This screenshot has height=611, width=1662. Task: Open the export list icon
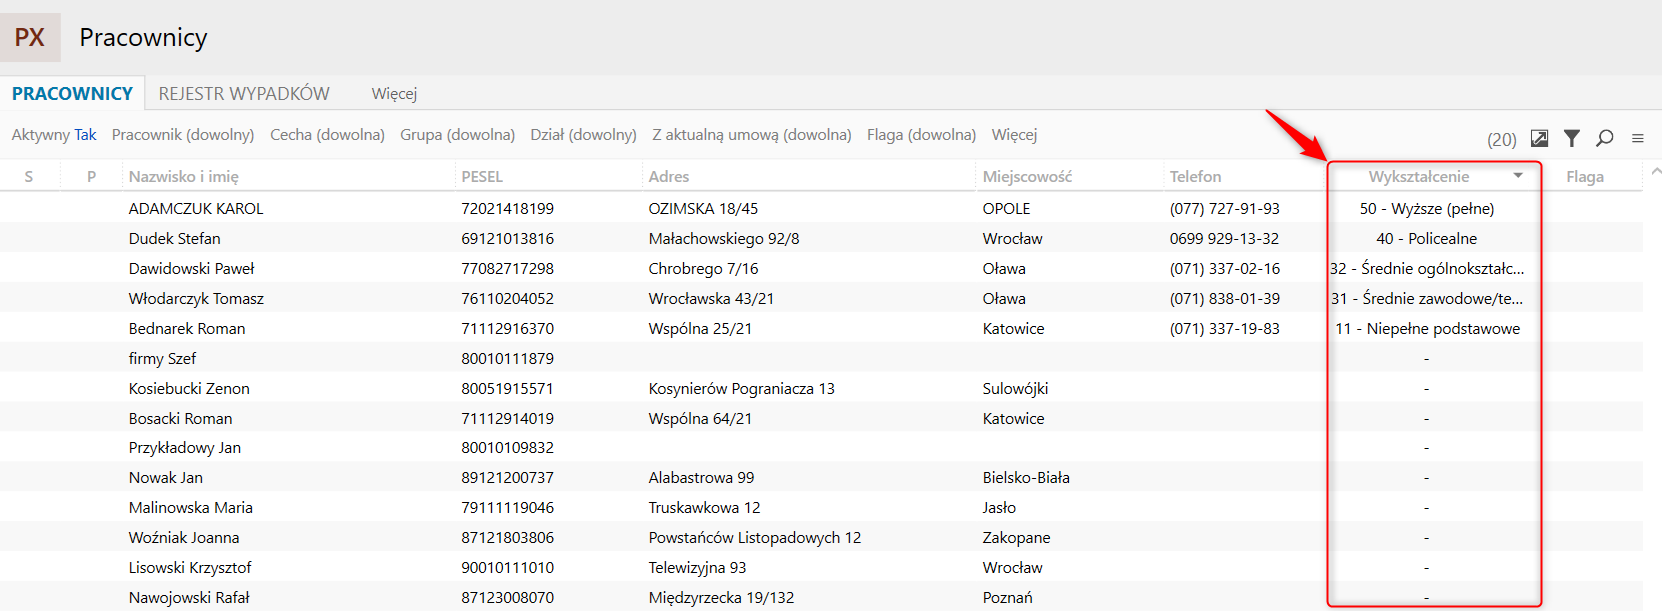point(1540,138)
